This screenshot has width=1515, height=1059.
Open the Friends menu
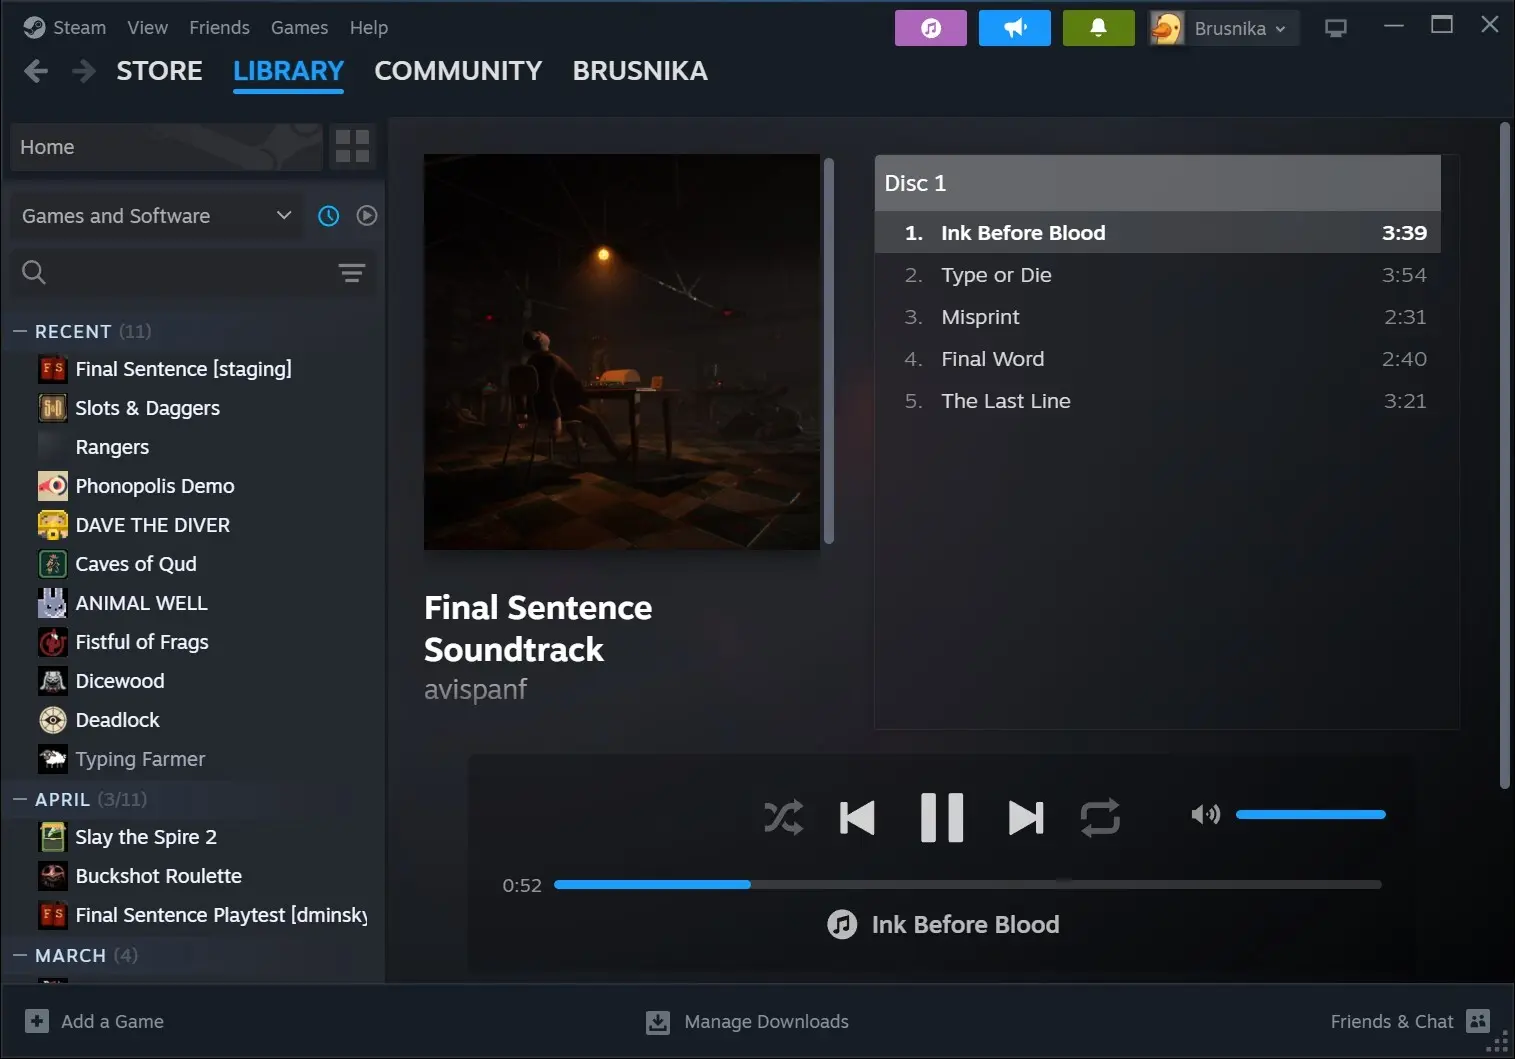tap(219, 27)
